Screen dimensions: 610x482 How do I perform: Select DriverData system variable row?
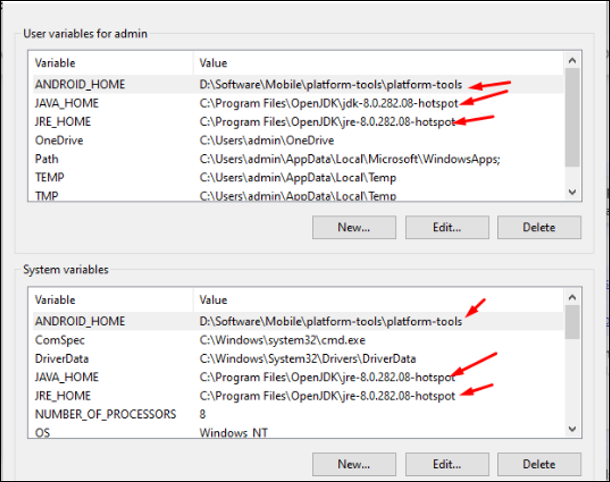coord(298,359)
